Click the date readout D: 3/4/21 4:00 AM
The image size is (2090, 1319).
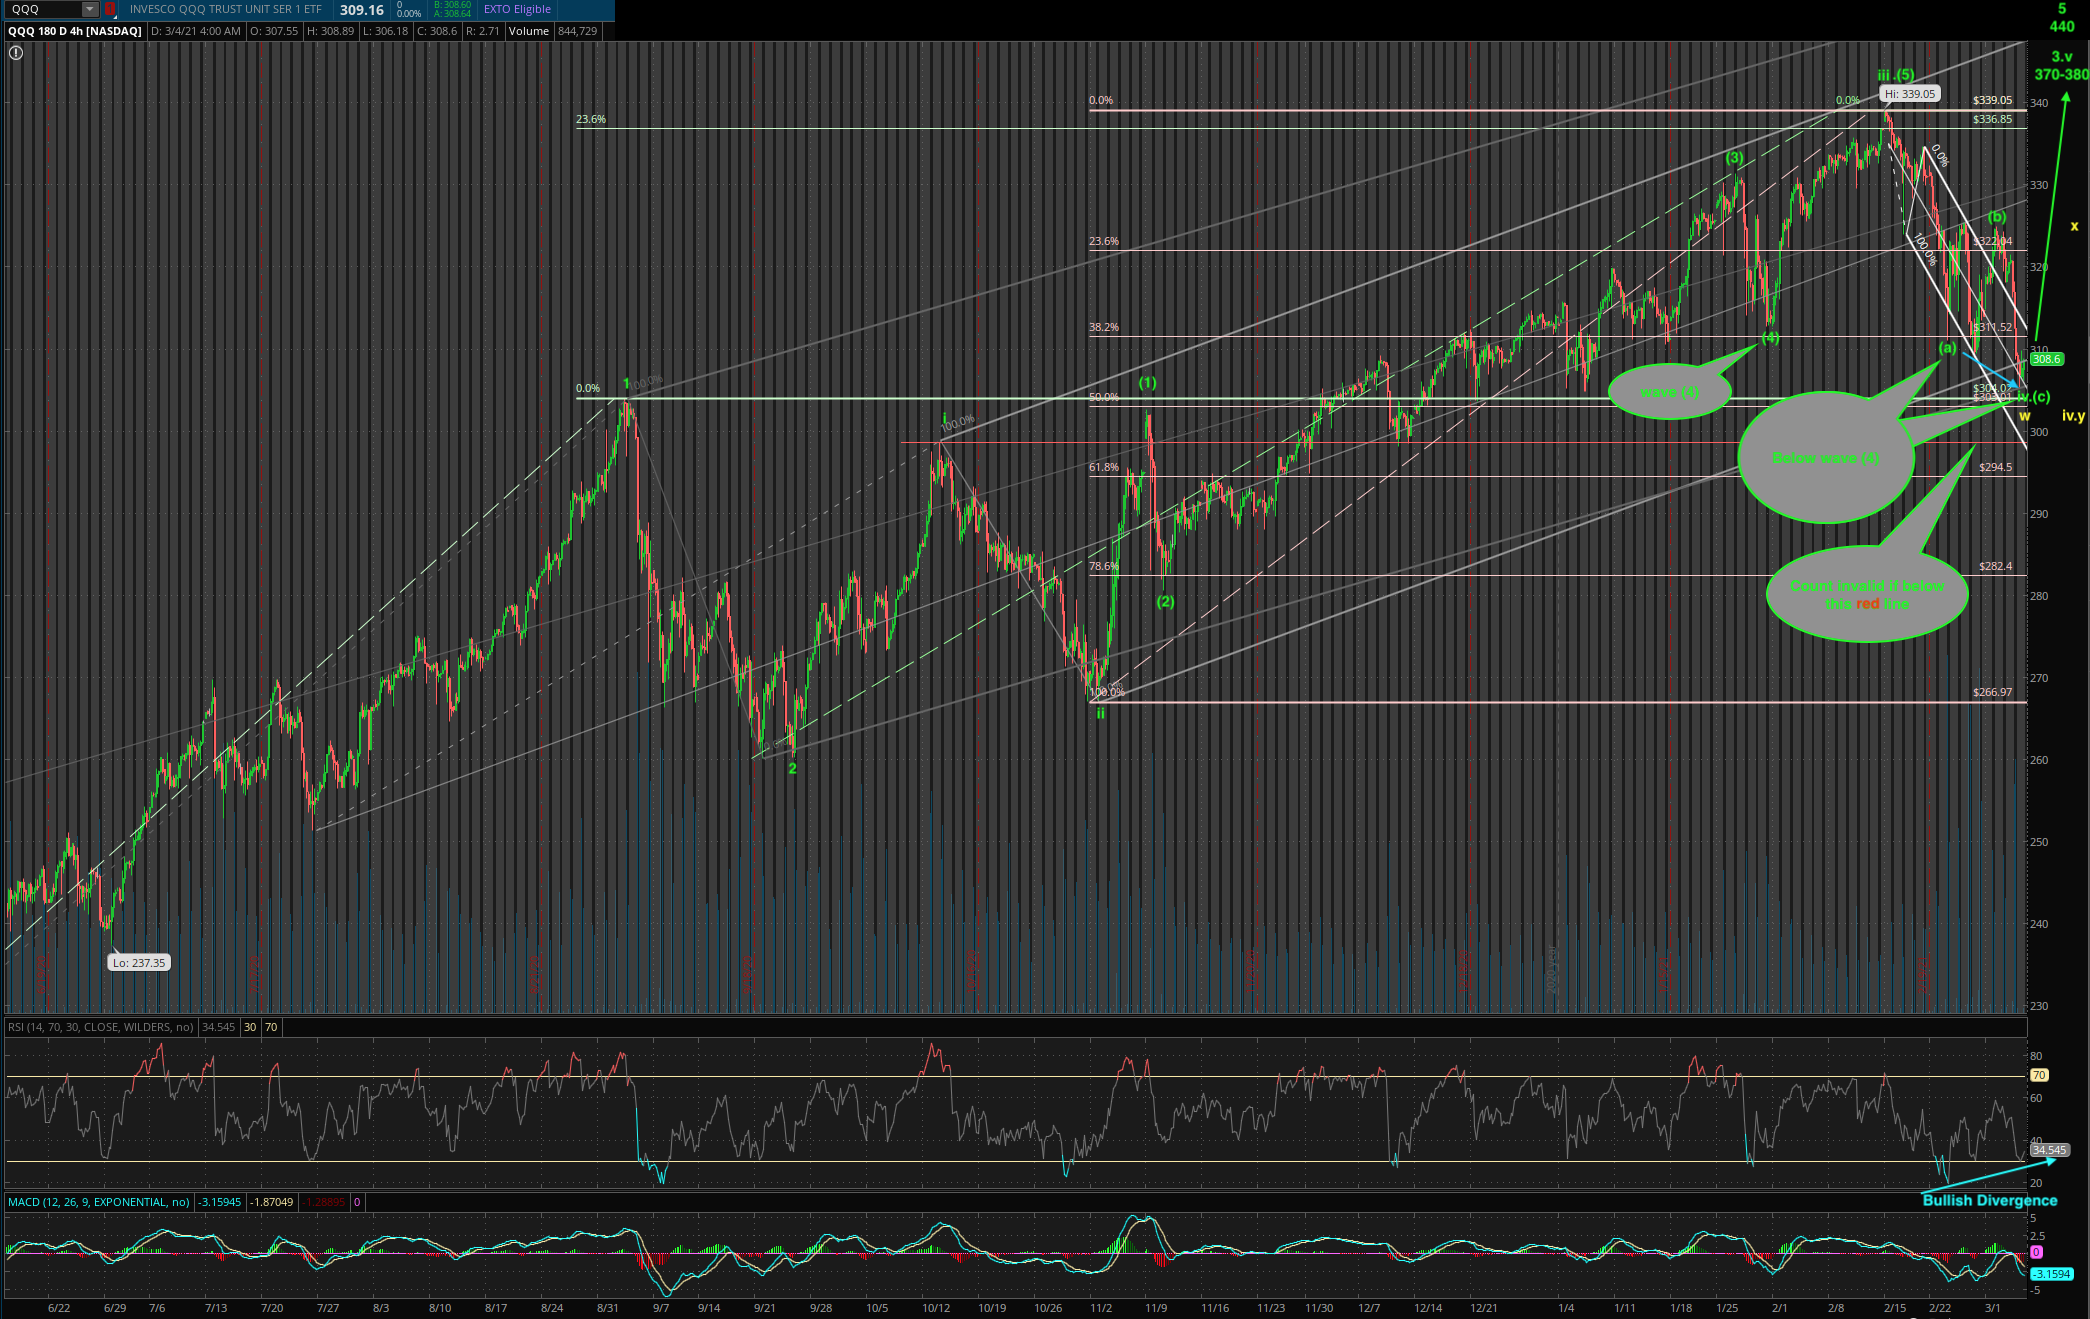tap(196, 31)
